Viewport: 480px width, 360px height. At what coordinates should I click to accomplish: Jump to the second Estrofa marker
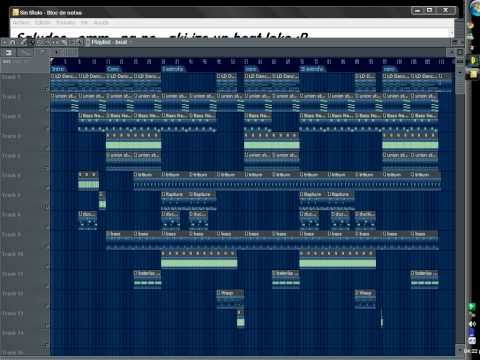pyautogui.click(x=312, y=69)
